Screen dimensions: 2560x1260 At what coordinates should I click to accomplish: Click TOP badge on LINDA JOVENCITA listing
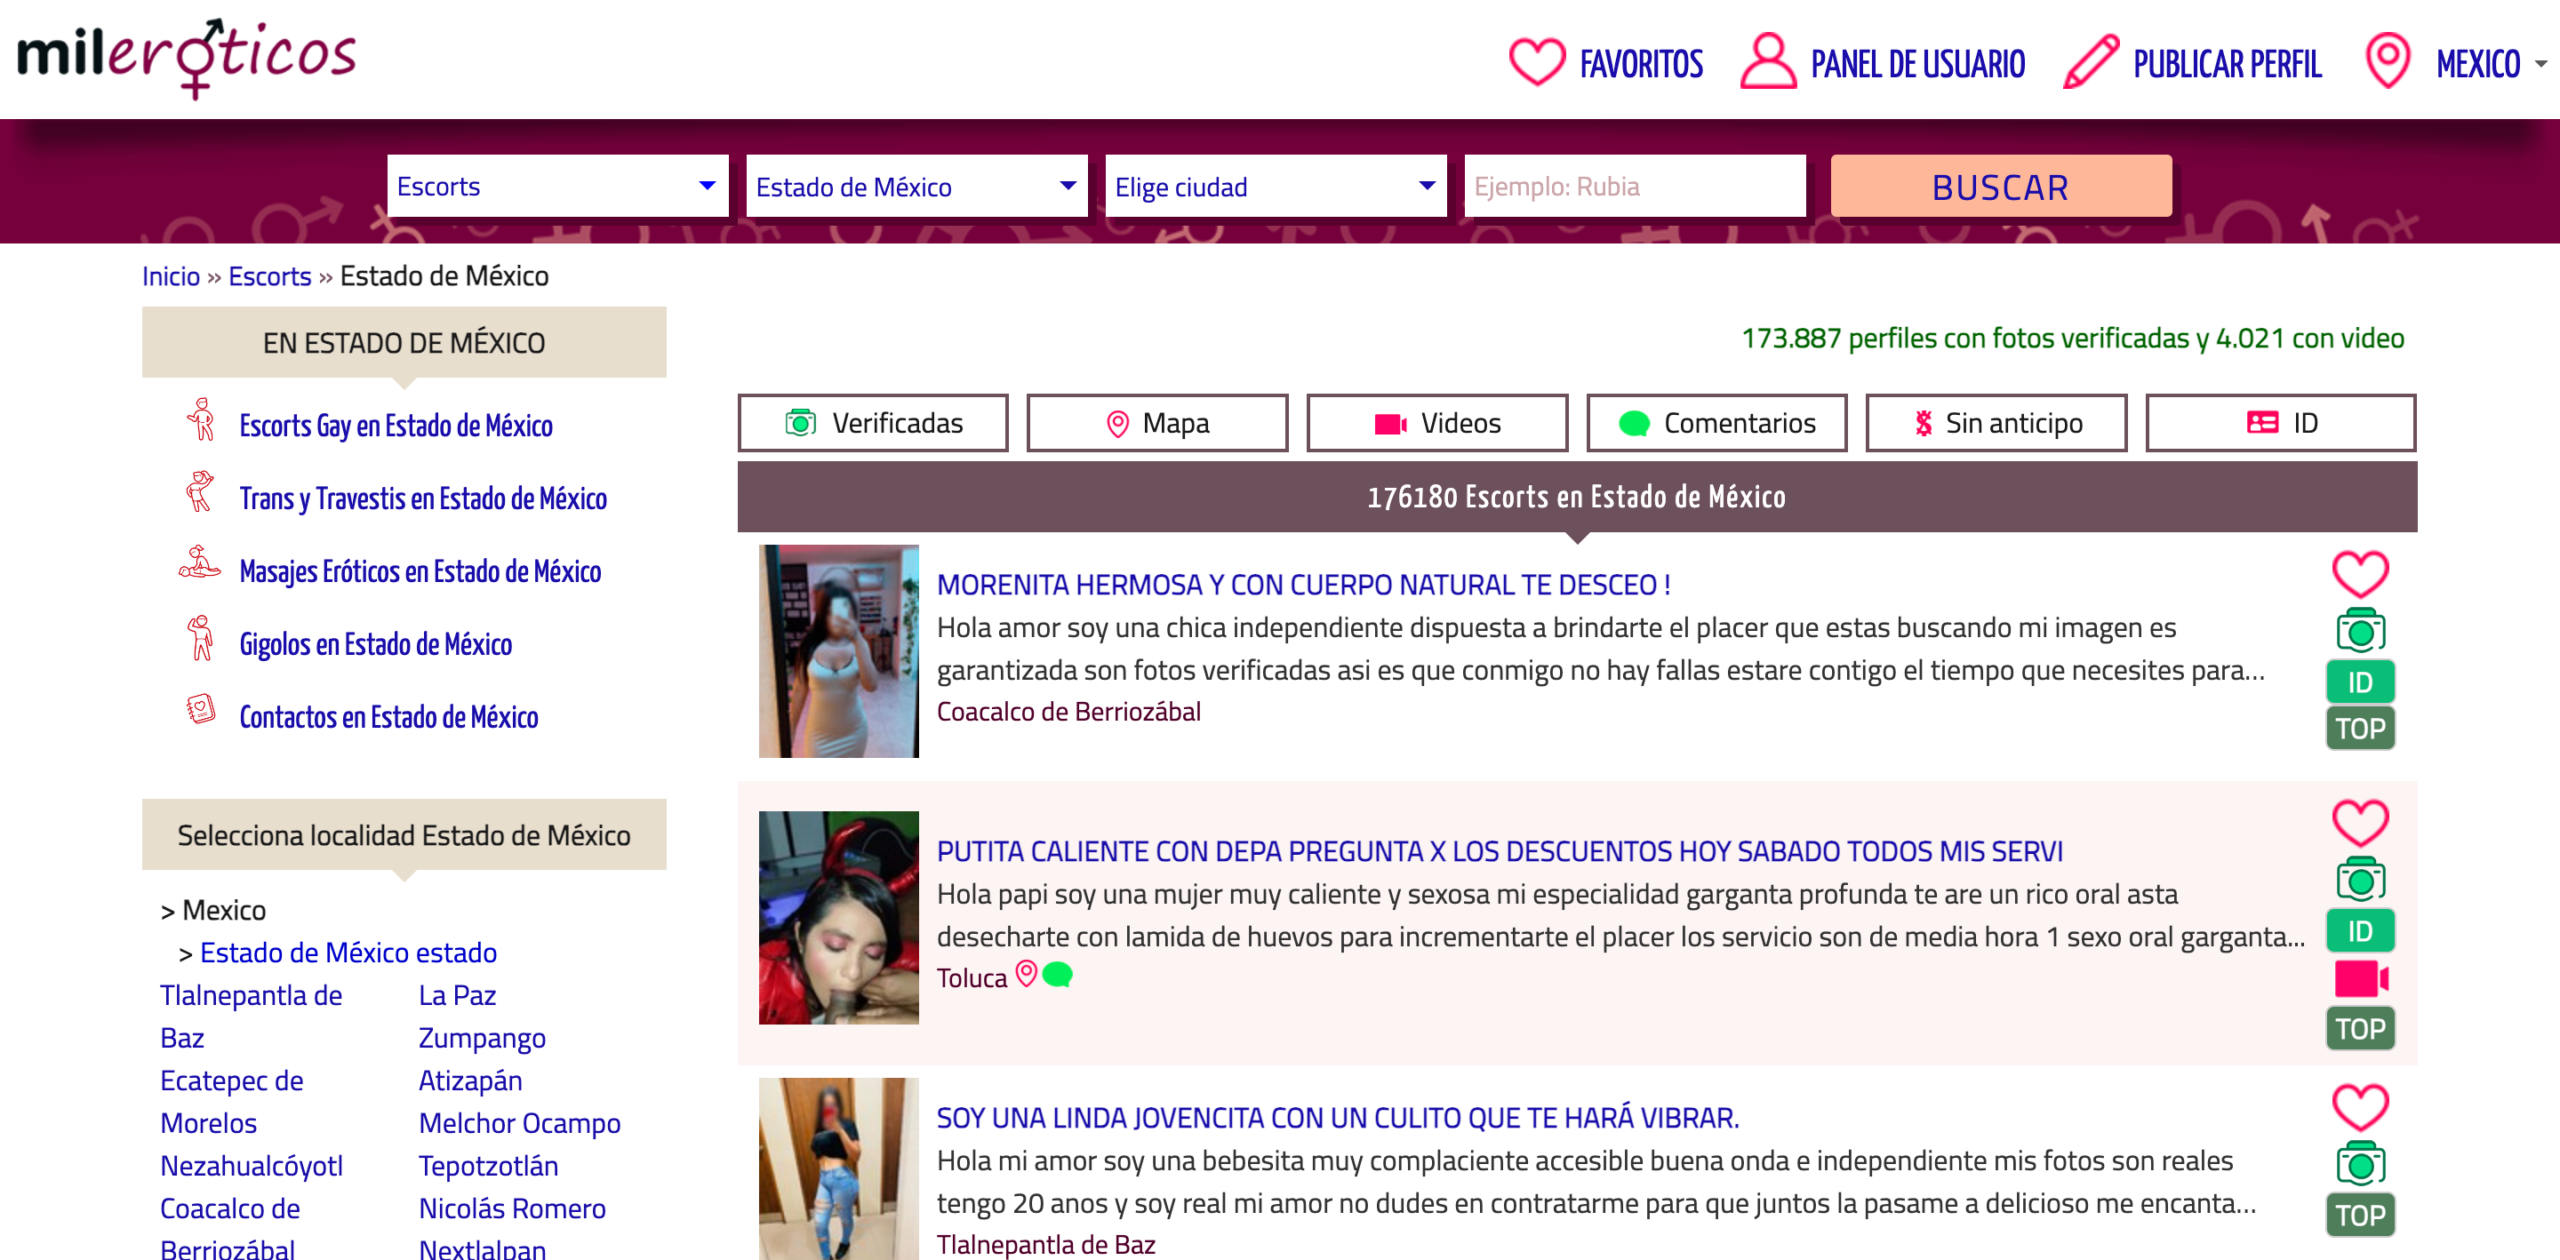point(2360,1216)
